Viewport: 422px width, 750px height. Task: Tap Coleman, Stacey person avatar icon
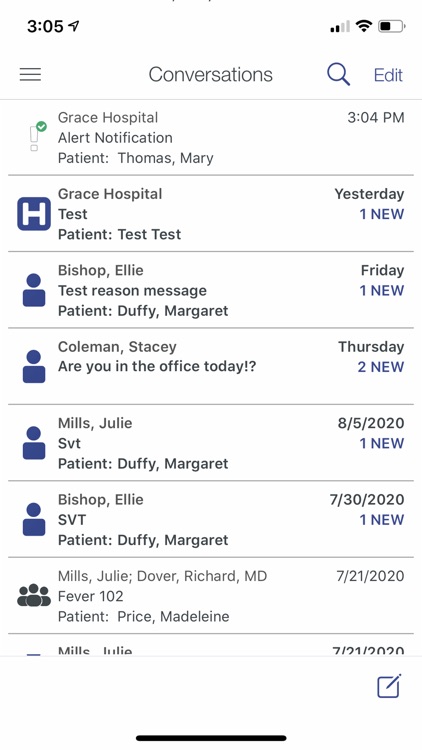(34, 366)
